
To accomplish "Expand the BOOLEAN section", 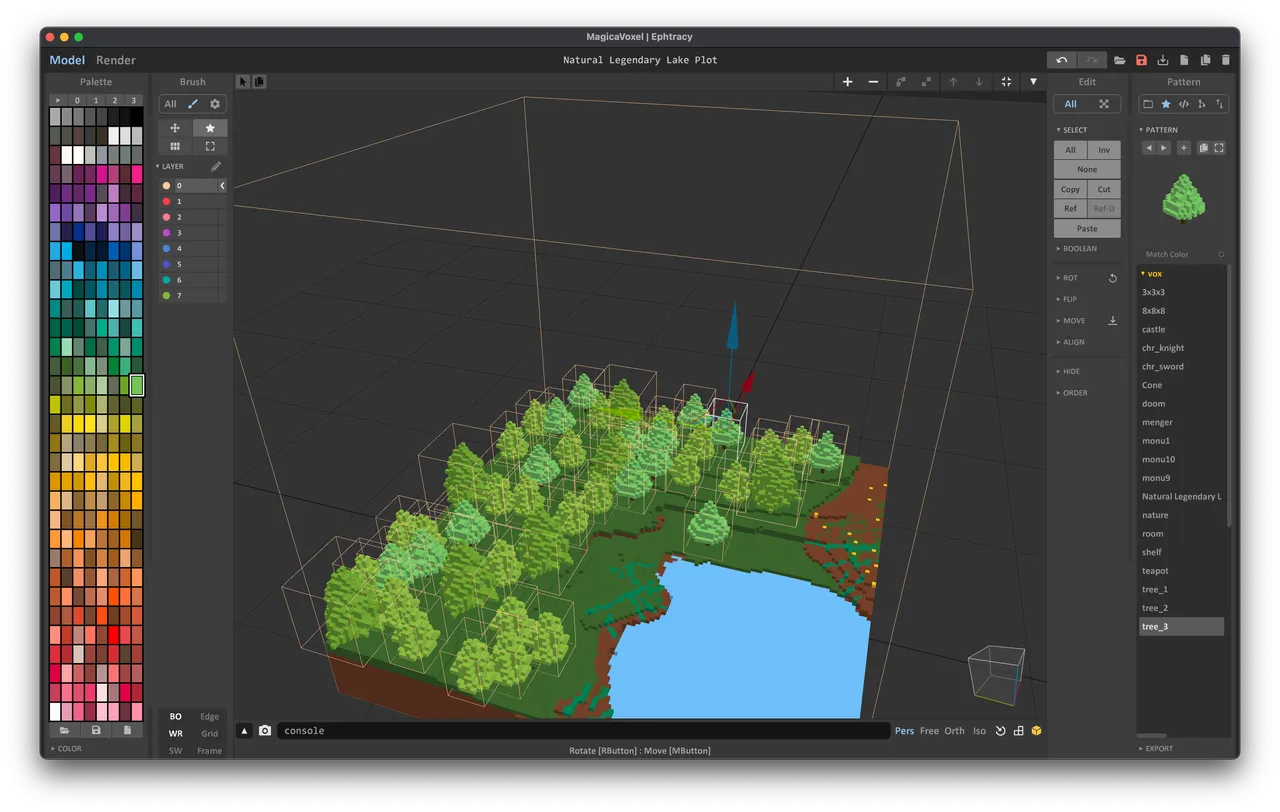I will 1076,249.
